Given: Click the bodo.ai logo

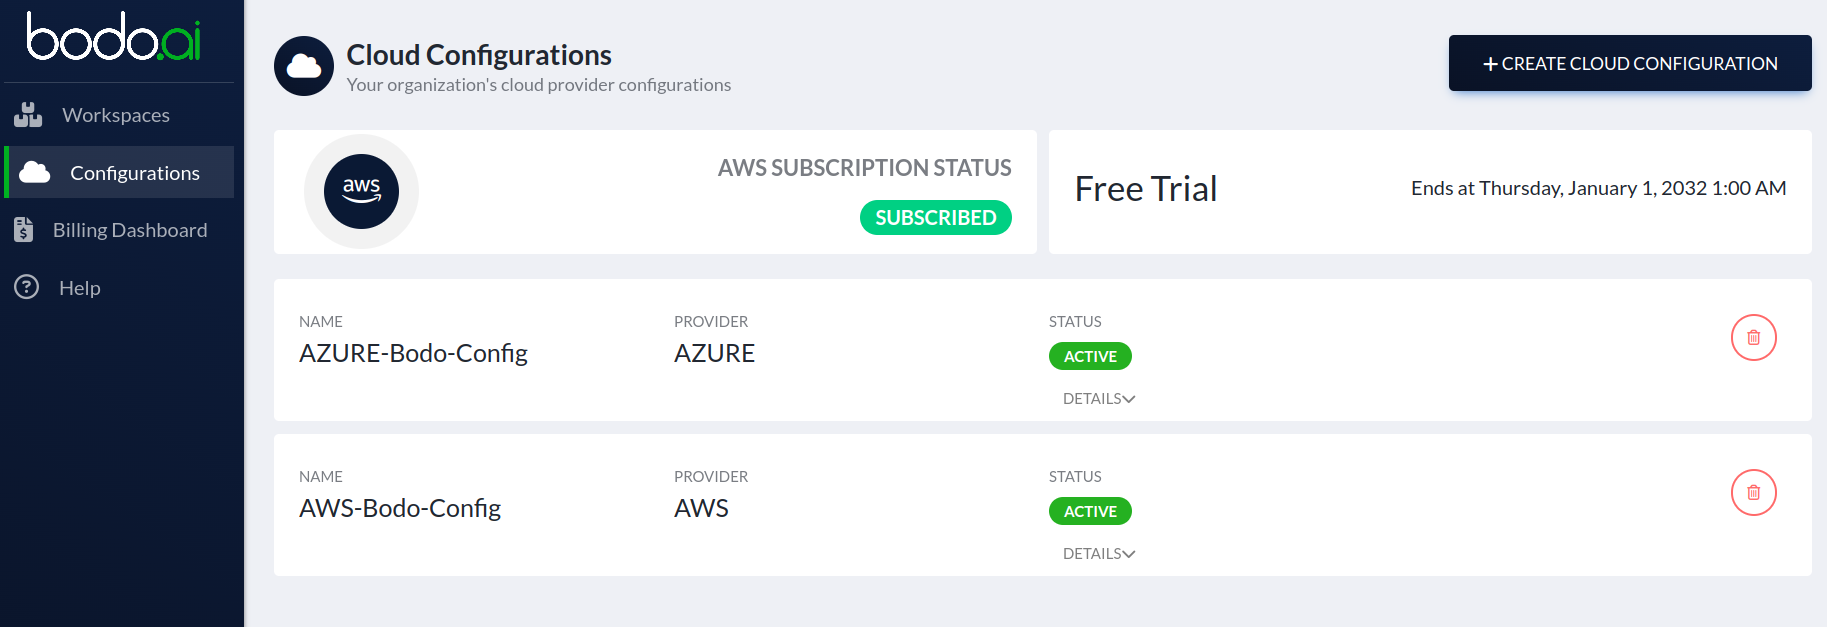Looking at the screenshot, I should [x=113, y=38].
